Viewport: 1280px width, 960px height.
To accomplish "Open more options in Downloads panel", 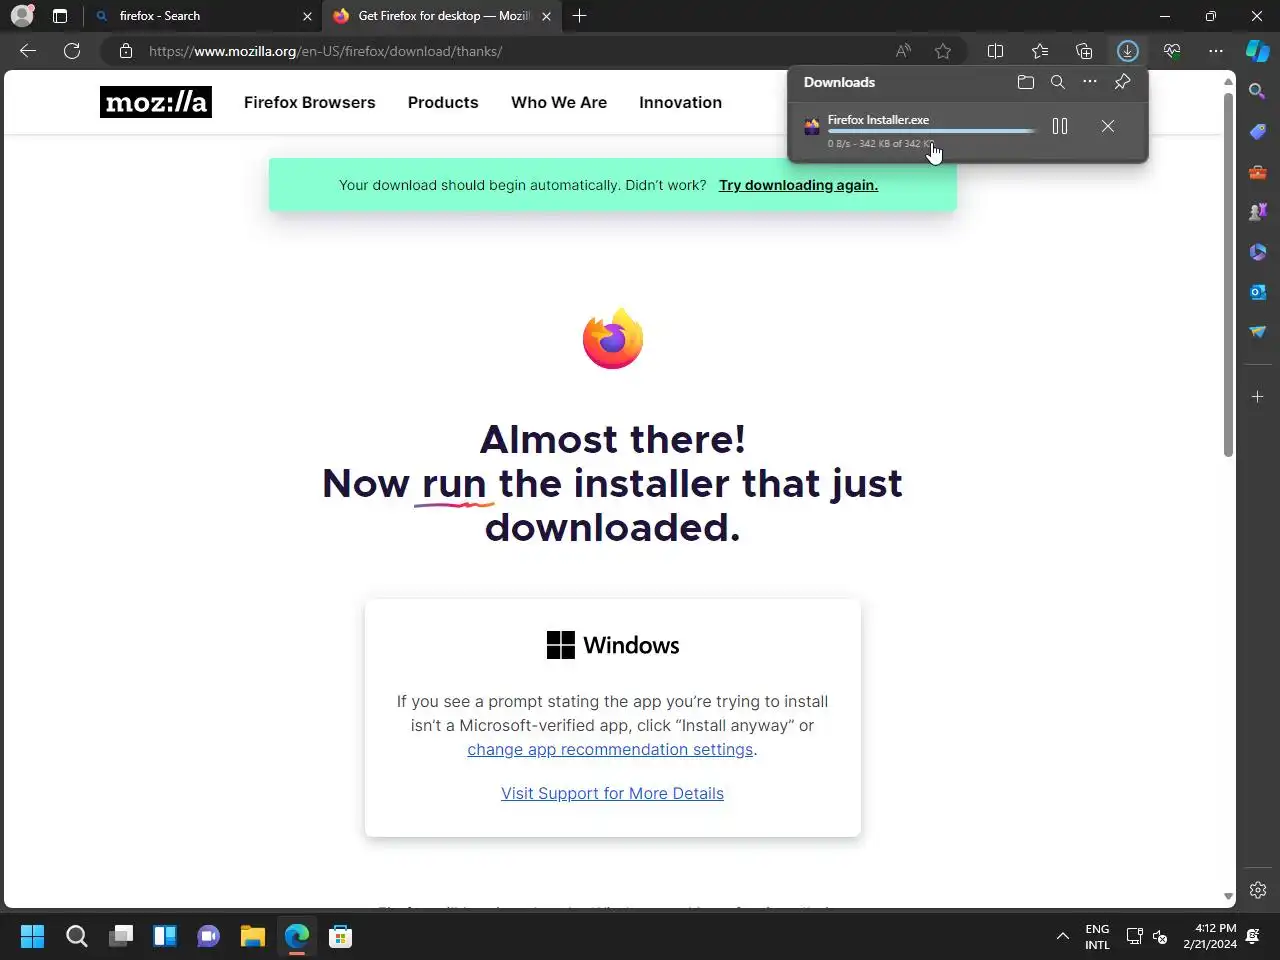I will (x=1090, y=82).
